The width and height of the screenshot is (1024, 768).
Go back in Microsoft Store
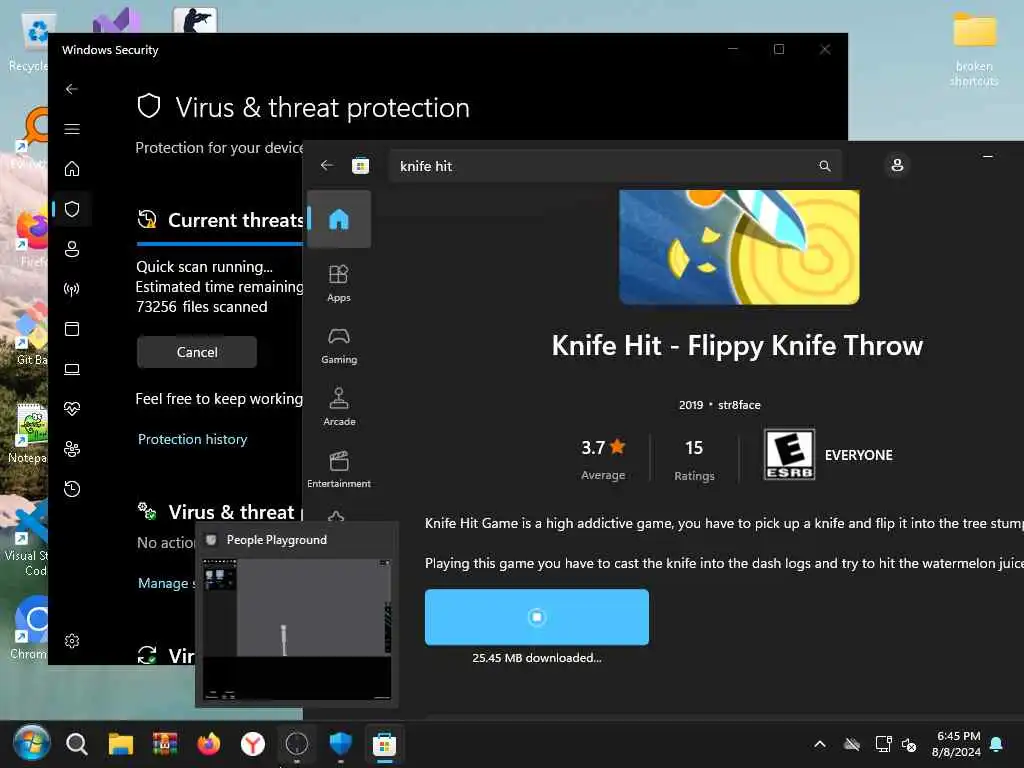pyautogui.click(x=327, y=166)
